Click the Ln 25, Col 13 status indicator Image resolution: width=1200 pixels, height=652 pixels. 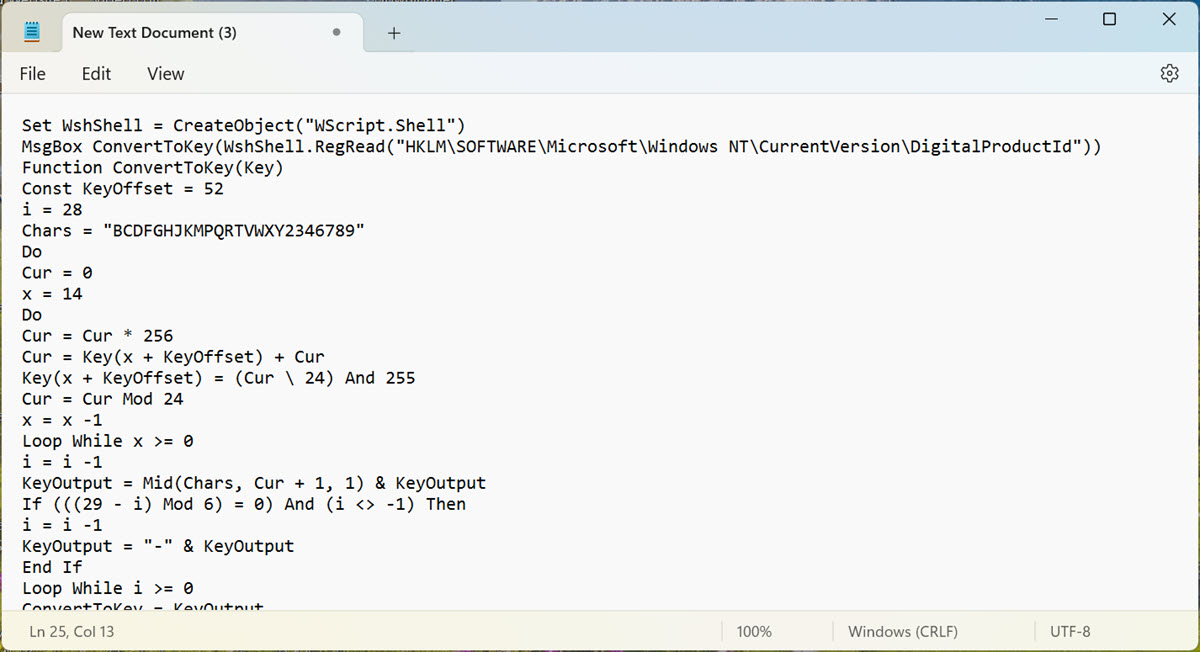[x=72, y=631]
